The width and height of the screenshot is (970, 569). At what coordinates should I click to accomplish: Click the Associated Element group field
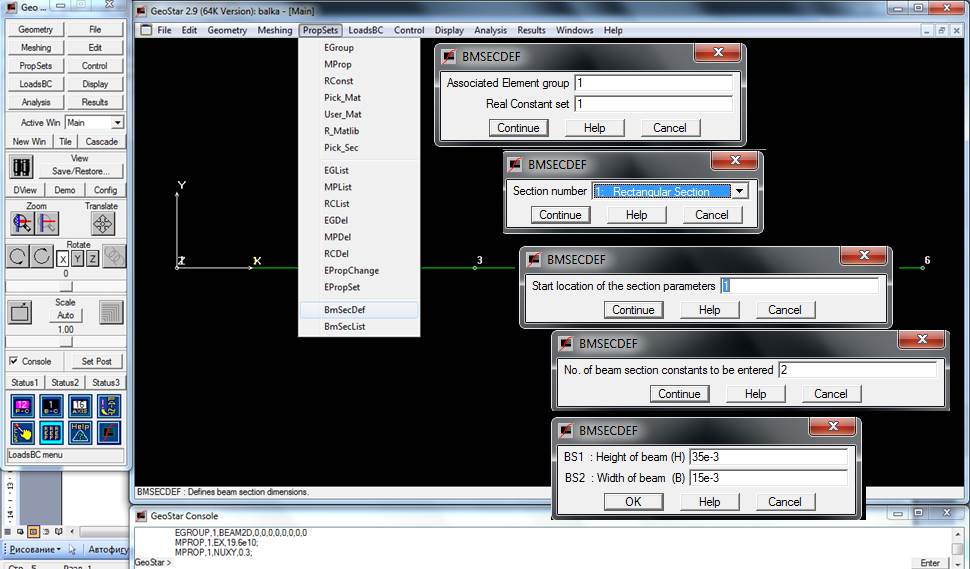(653, 82)
